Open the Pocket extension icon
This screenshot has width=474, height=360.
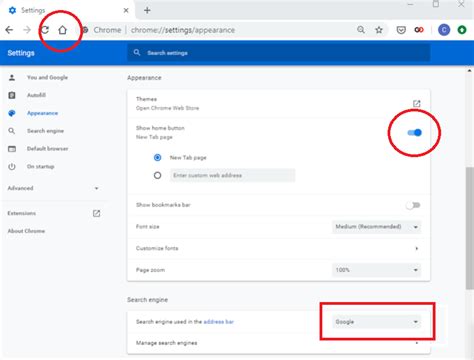pyautogui.click(x=401, y=30)
